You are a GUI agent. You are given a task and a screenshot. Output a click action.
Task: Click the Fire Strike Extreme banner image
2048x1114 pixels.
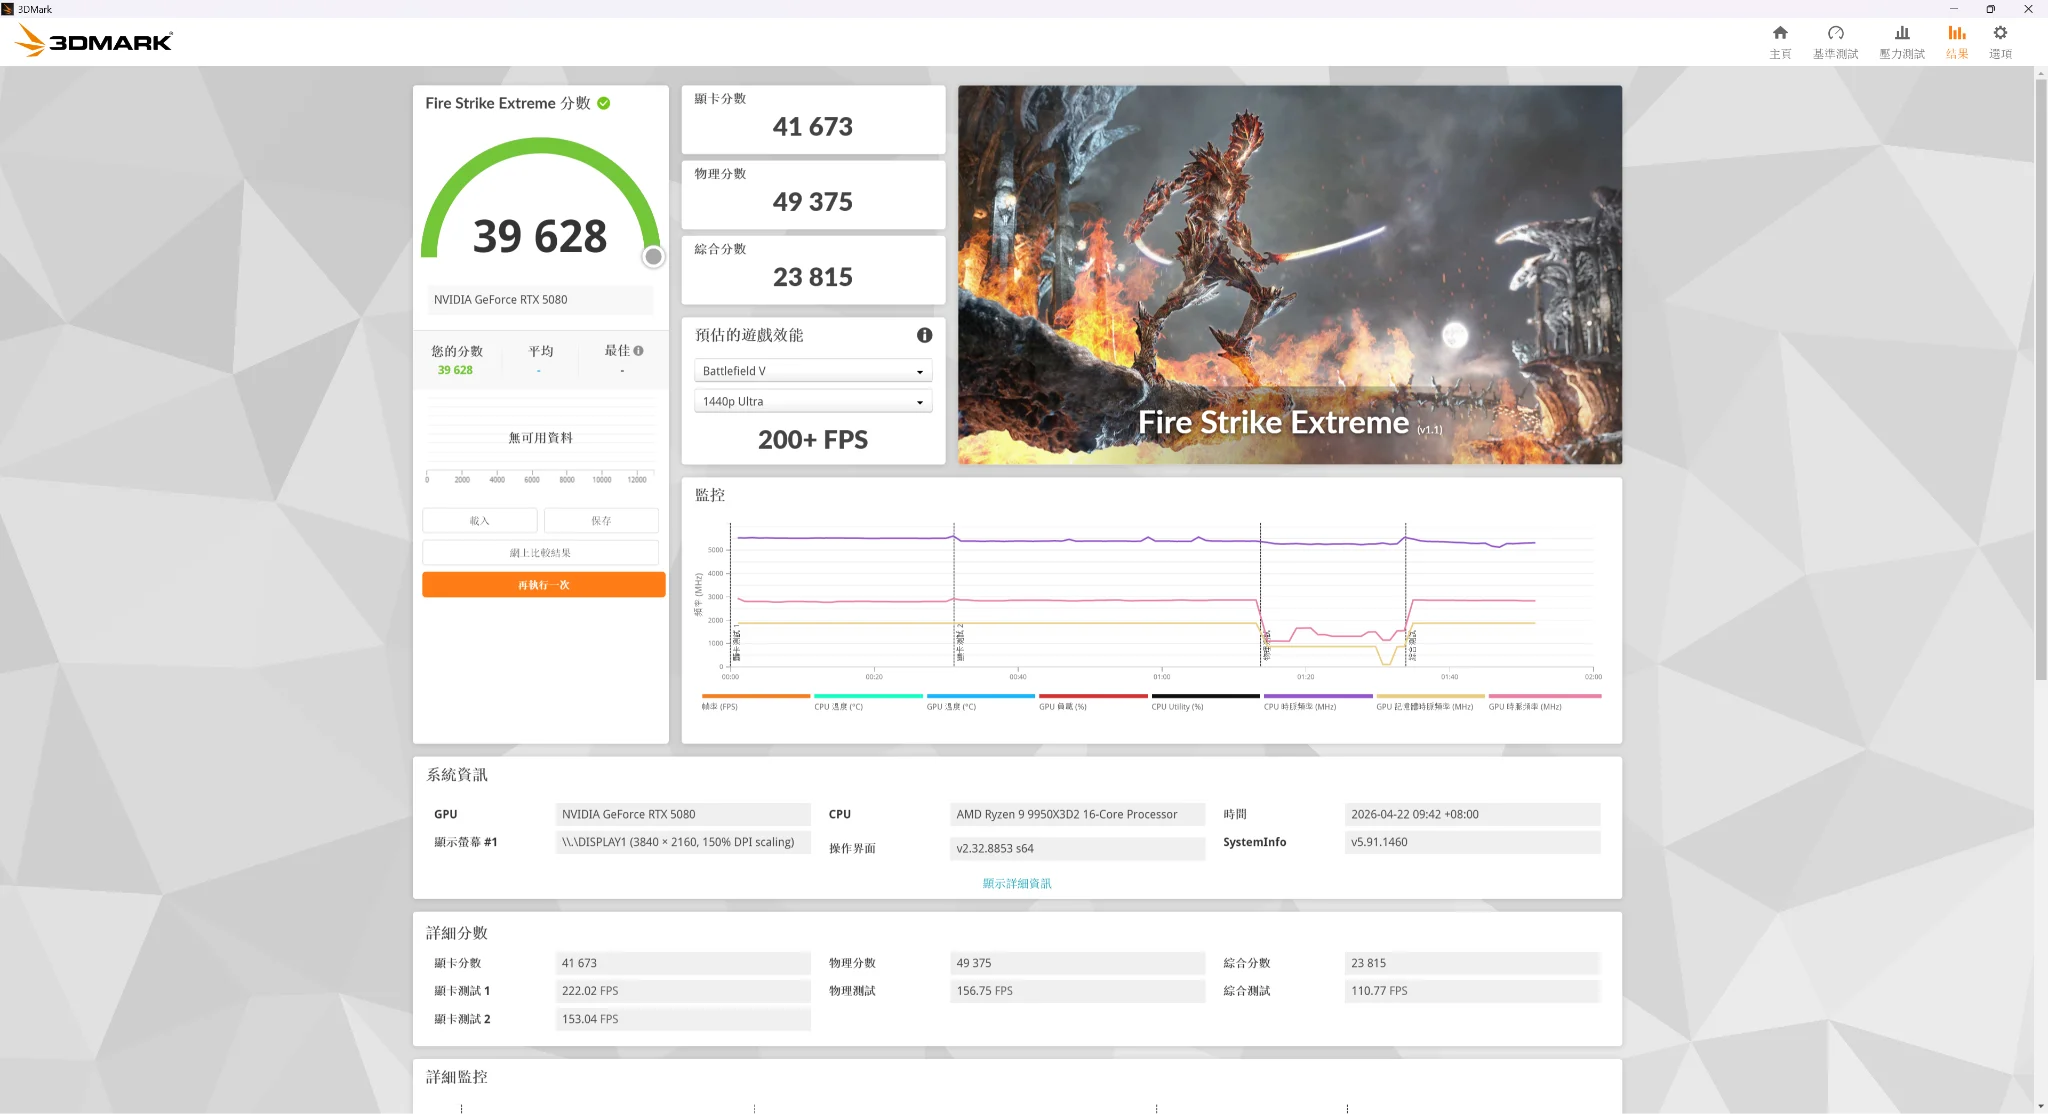[1290, 274]
